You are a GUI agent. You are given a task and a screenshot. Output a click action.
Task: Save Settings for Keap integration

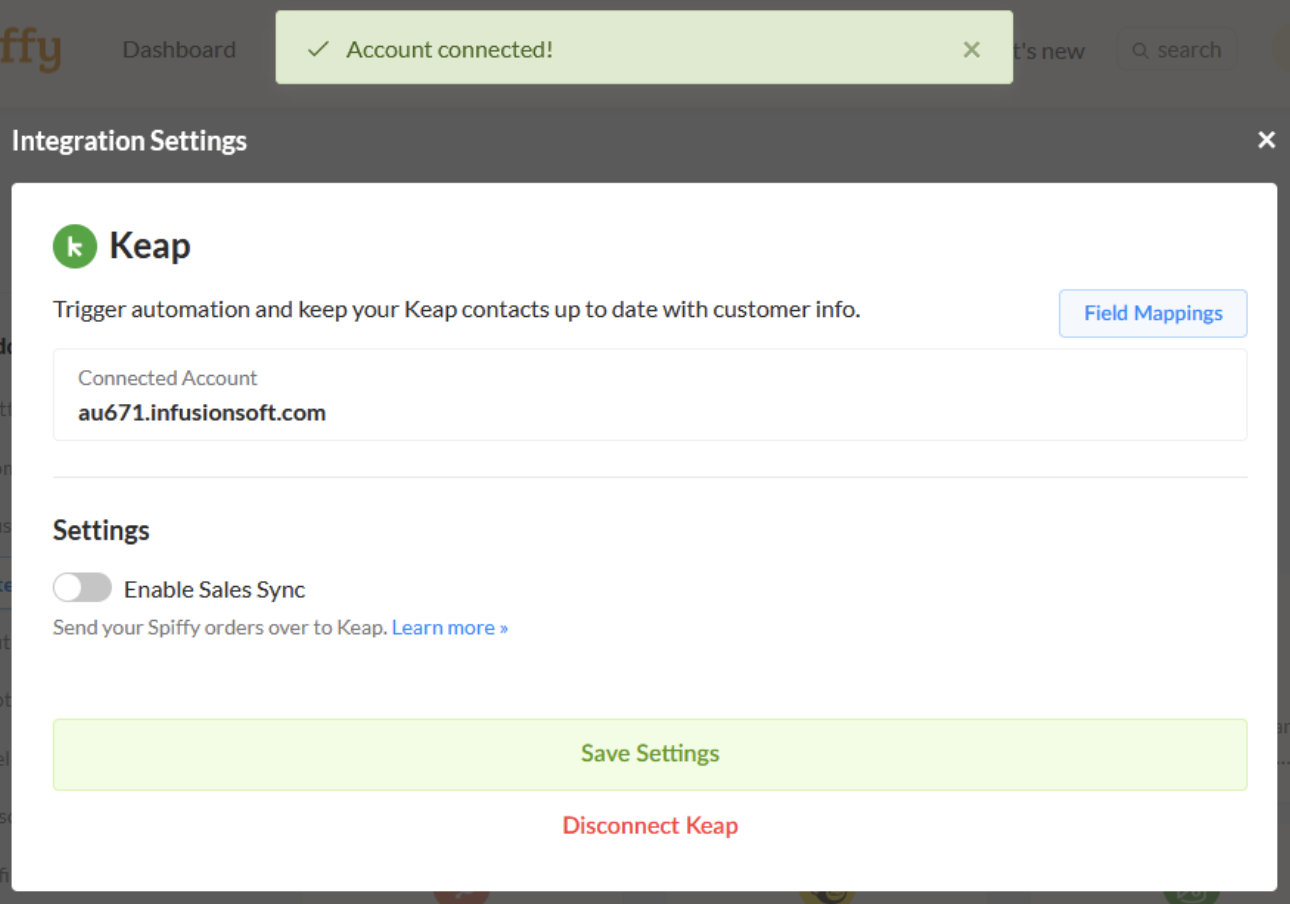(x=650, y=754)
